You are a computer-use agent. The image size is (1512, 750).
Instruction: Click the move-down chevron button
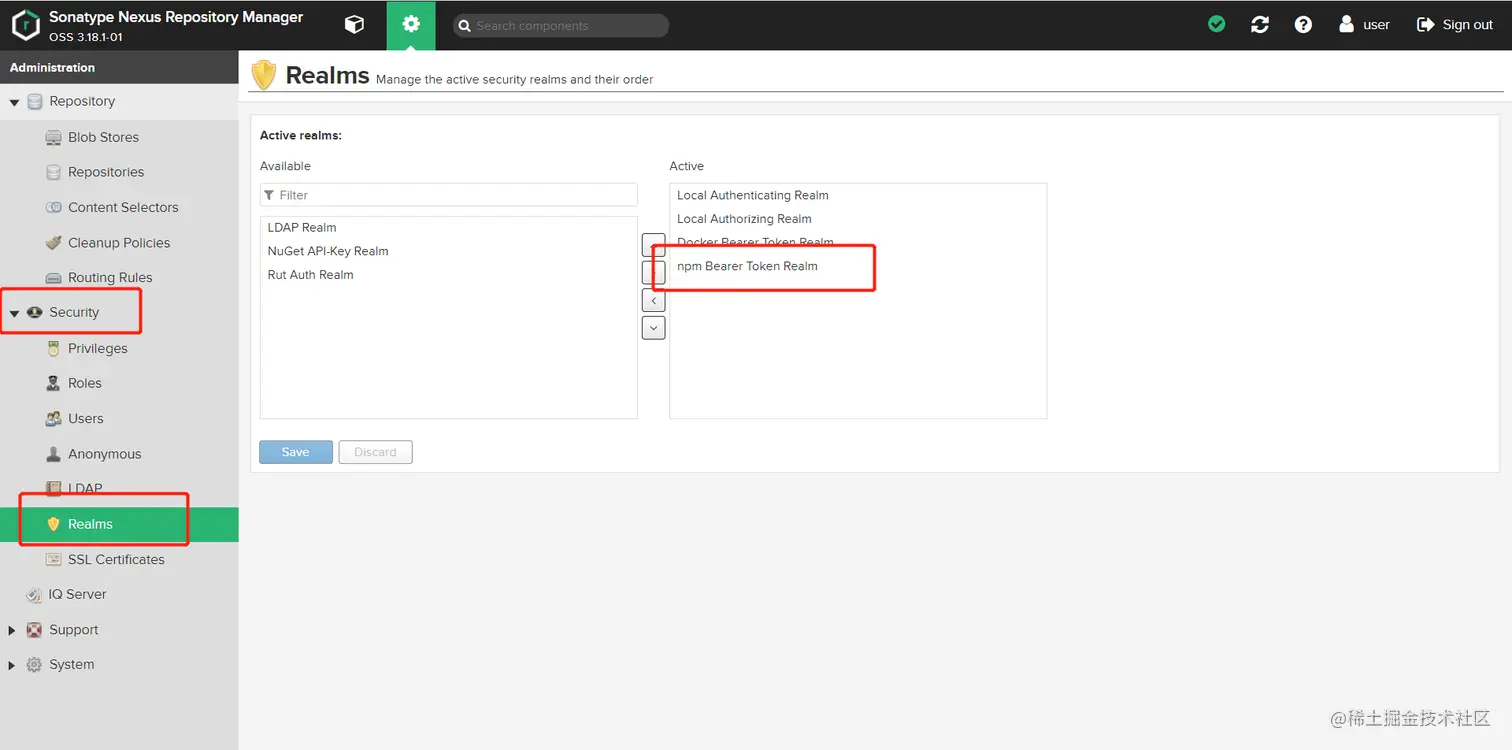click(x=654, y=327)
